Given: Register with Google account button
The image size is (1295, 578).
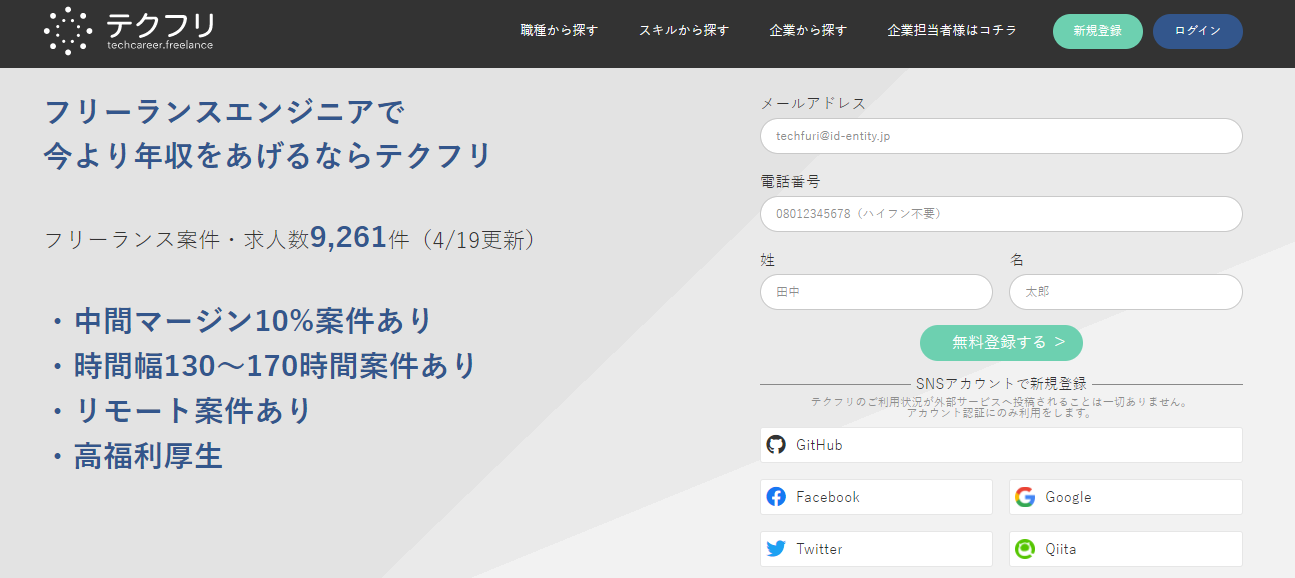Looking at the screenshot, I should [1126, 497].
